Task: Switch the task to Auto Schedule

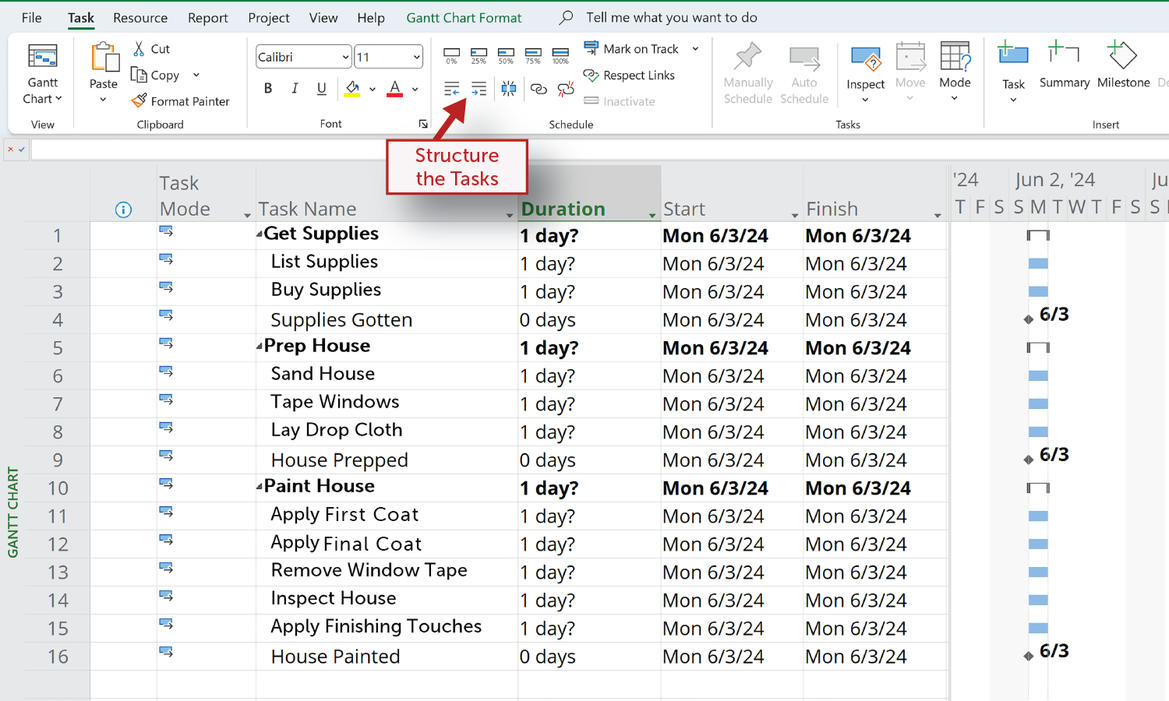Action: click(x=804, y=73)
